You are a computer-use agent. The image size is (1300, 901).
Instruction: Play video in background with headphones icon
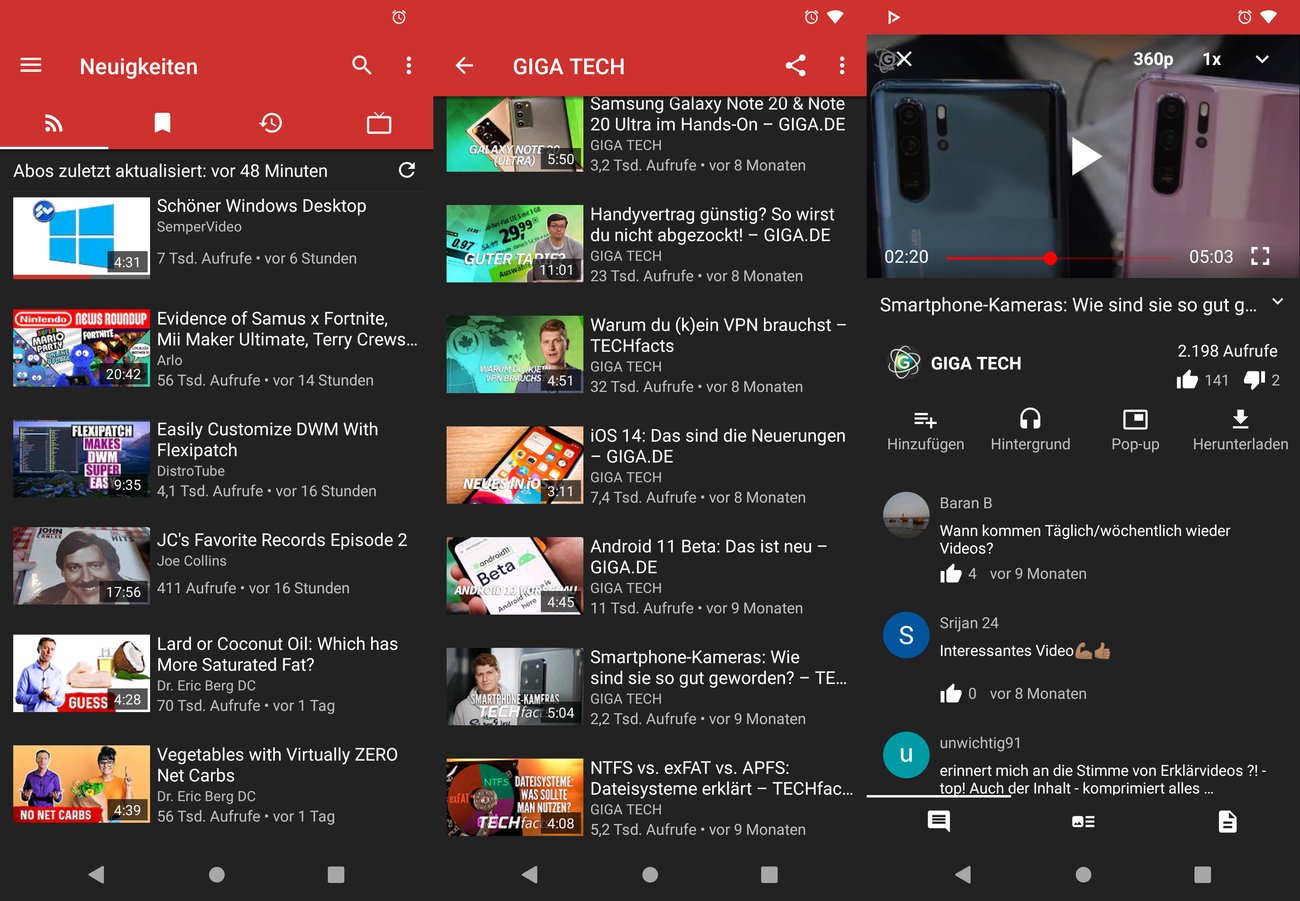[x=1030, y=429]
